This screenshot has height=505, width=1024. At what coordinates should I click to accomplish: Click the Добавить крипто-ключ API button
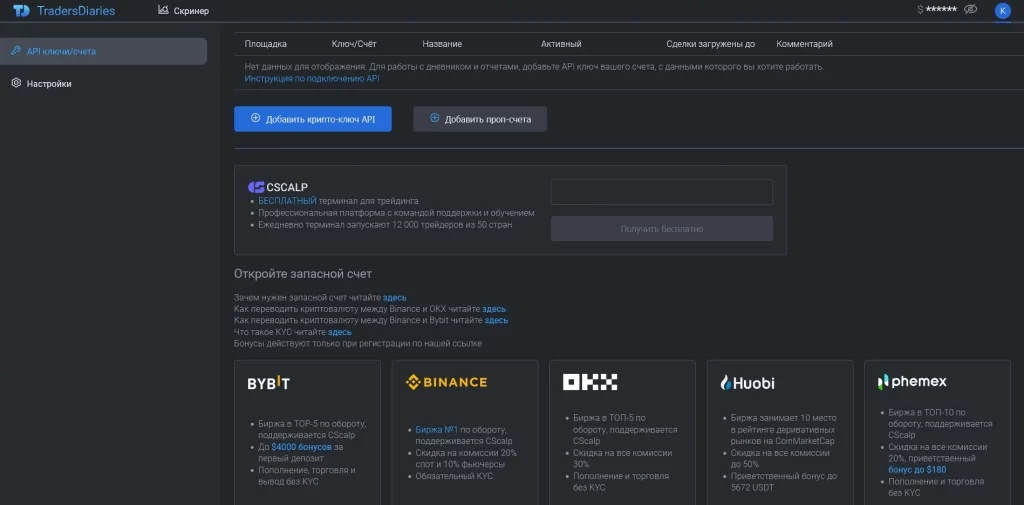(x=313, y=119)
